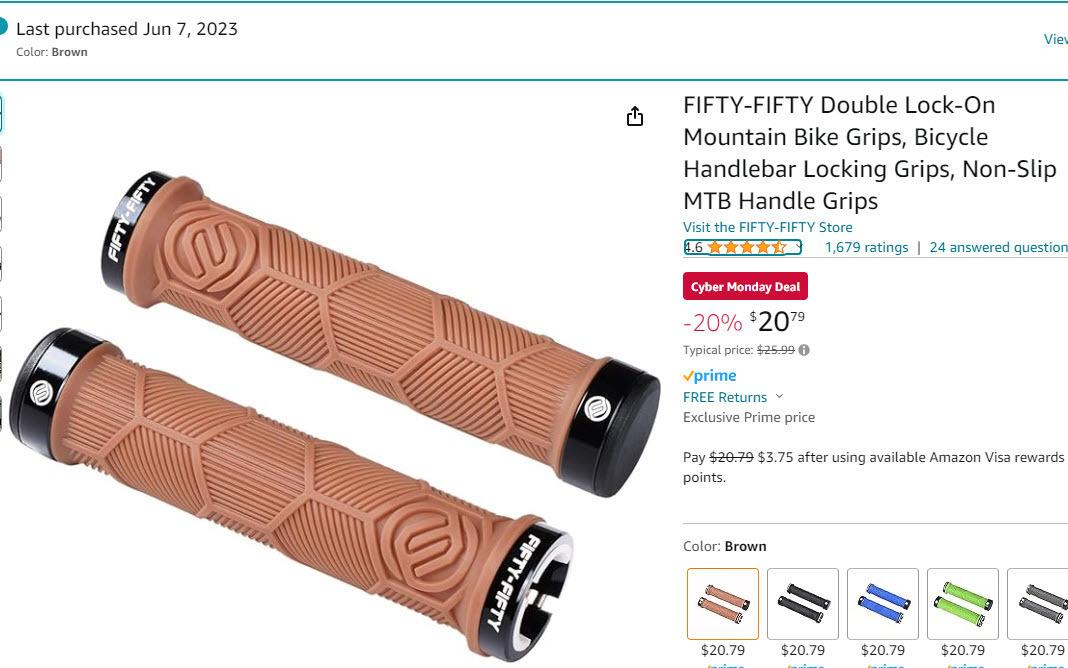
Task: View the 24 answered questions
Action: (x=999, y=247)
